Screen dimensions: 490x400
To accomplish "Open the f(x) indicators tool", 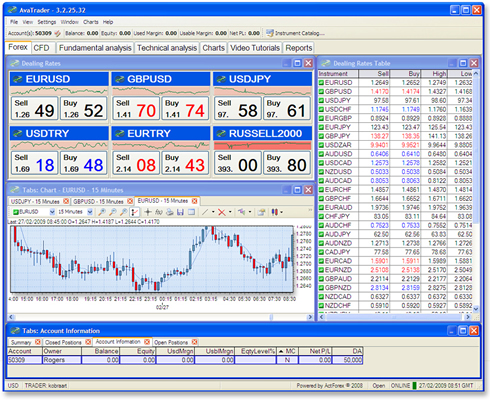I will pos(159,212).
